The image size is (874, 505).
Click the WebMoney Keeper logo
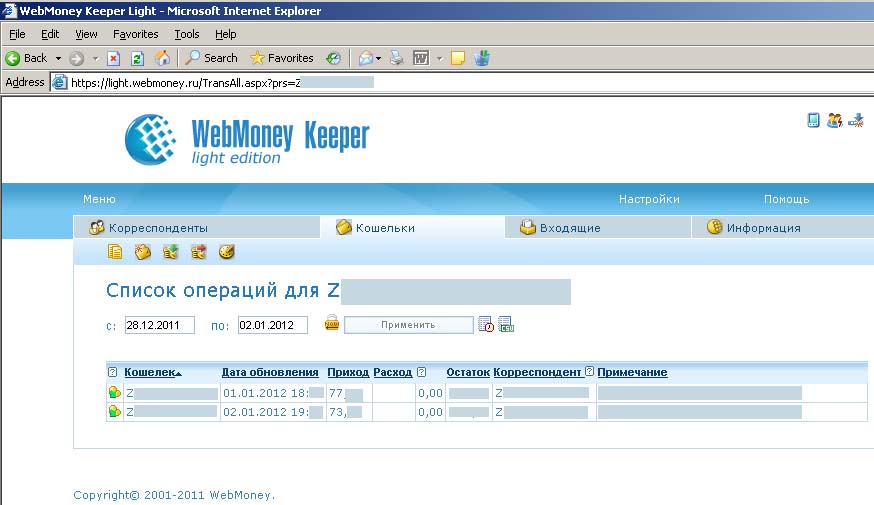tap(247, 140)
